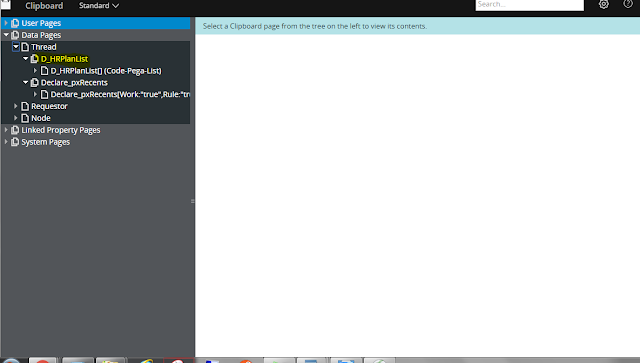Click the D_HRPlanList[] page icon
This screenshot has height=363, width=640.
[44, 71]
